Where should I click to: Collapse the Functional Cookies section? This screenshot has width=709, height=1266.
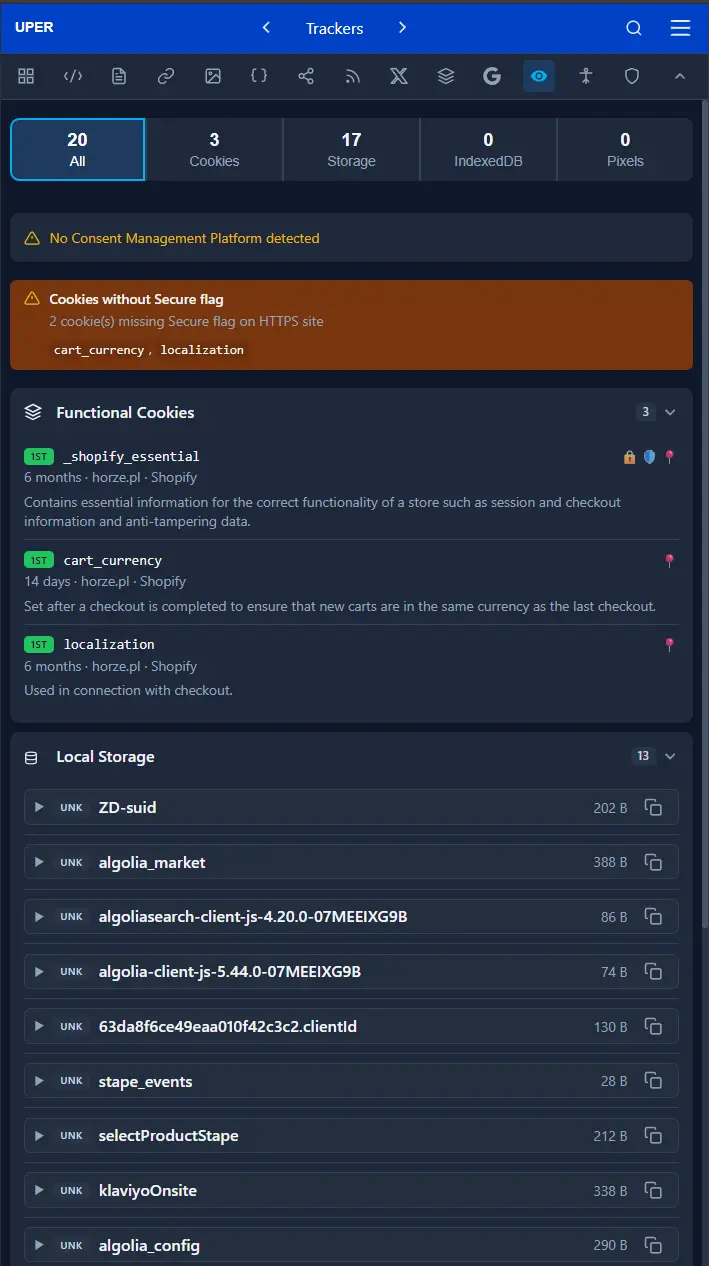coord(671,412)
